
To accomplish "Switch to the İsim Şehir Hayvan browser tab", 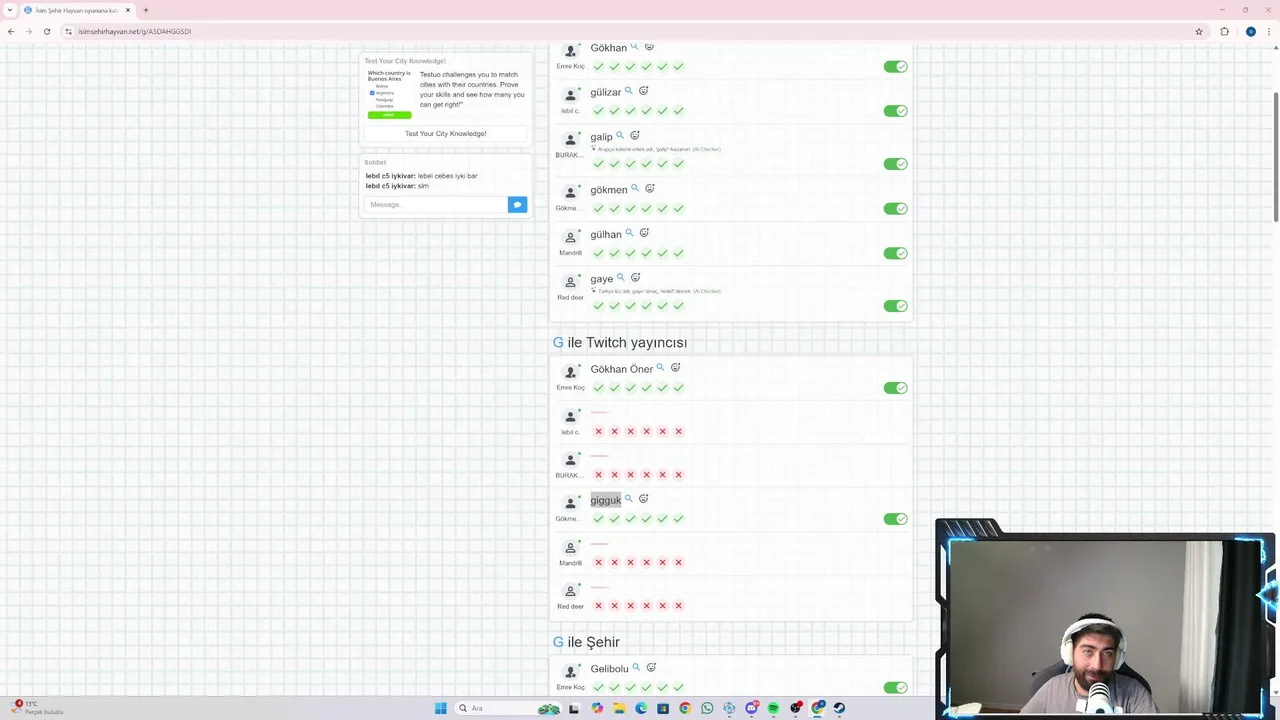I will point(78,10).
